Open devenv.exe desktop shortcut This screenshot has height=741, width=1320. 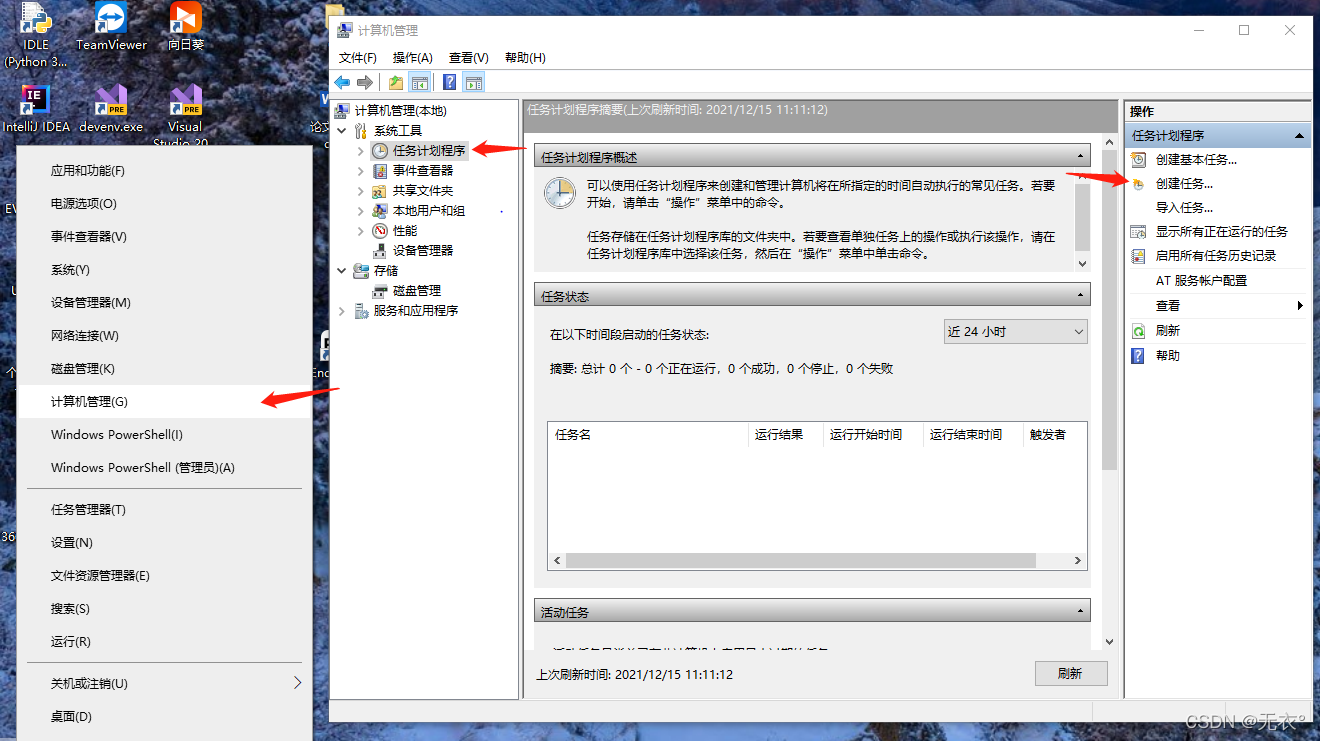click(x=111, y=110)
